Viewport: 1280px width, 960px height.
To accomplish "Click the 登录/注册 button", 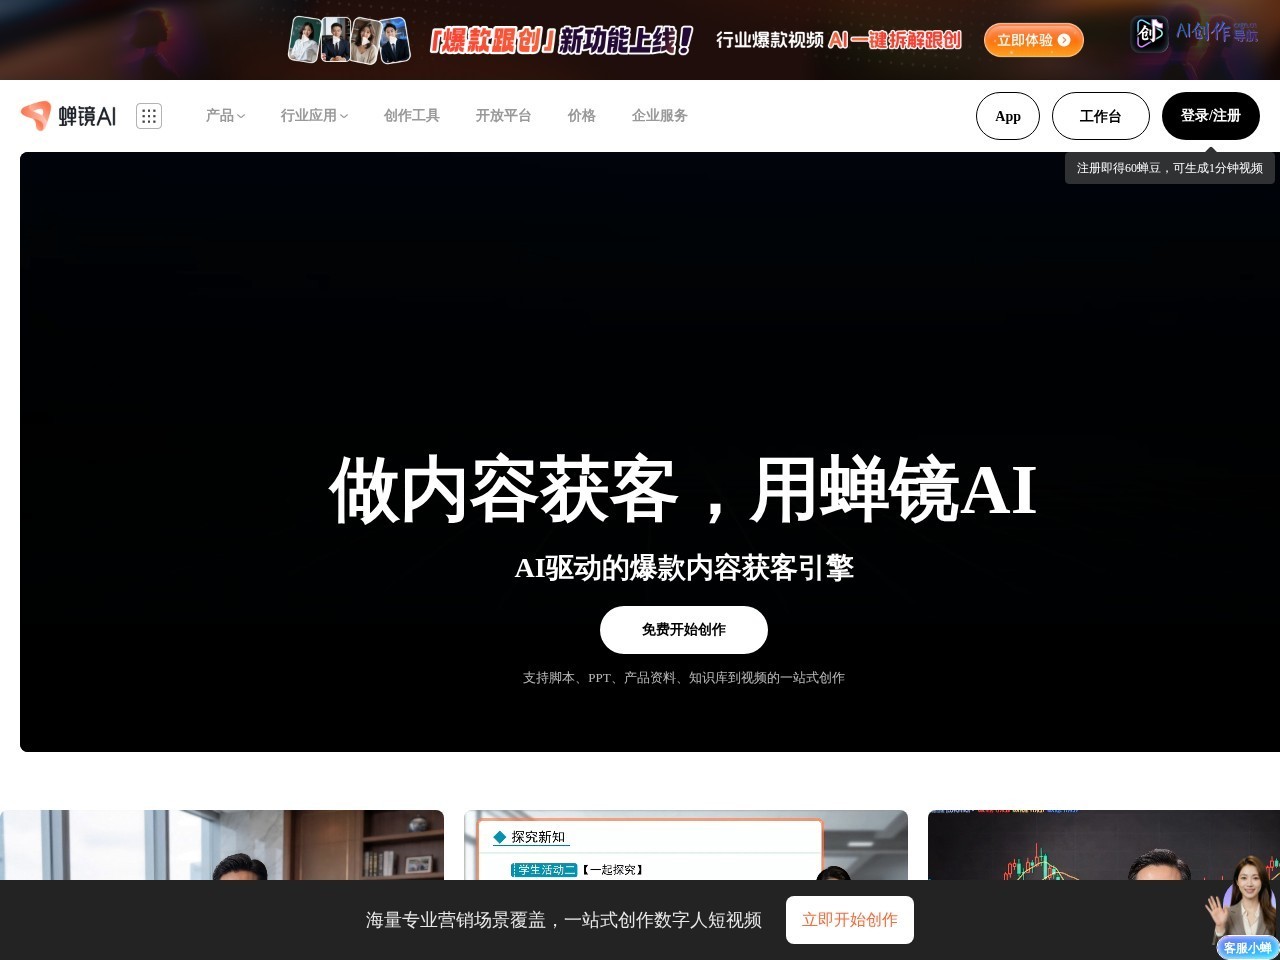I will click(x=1211, y=116).
